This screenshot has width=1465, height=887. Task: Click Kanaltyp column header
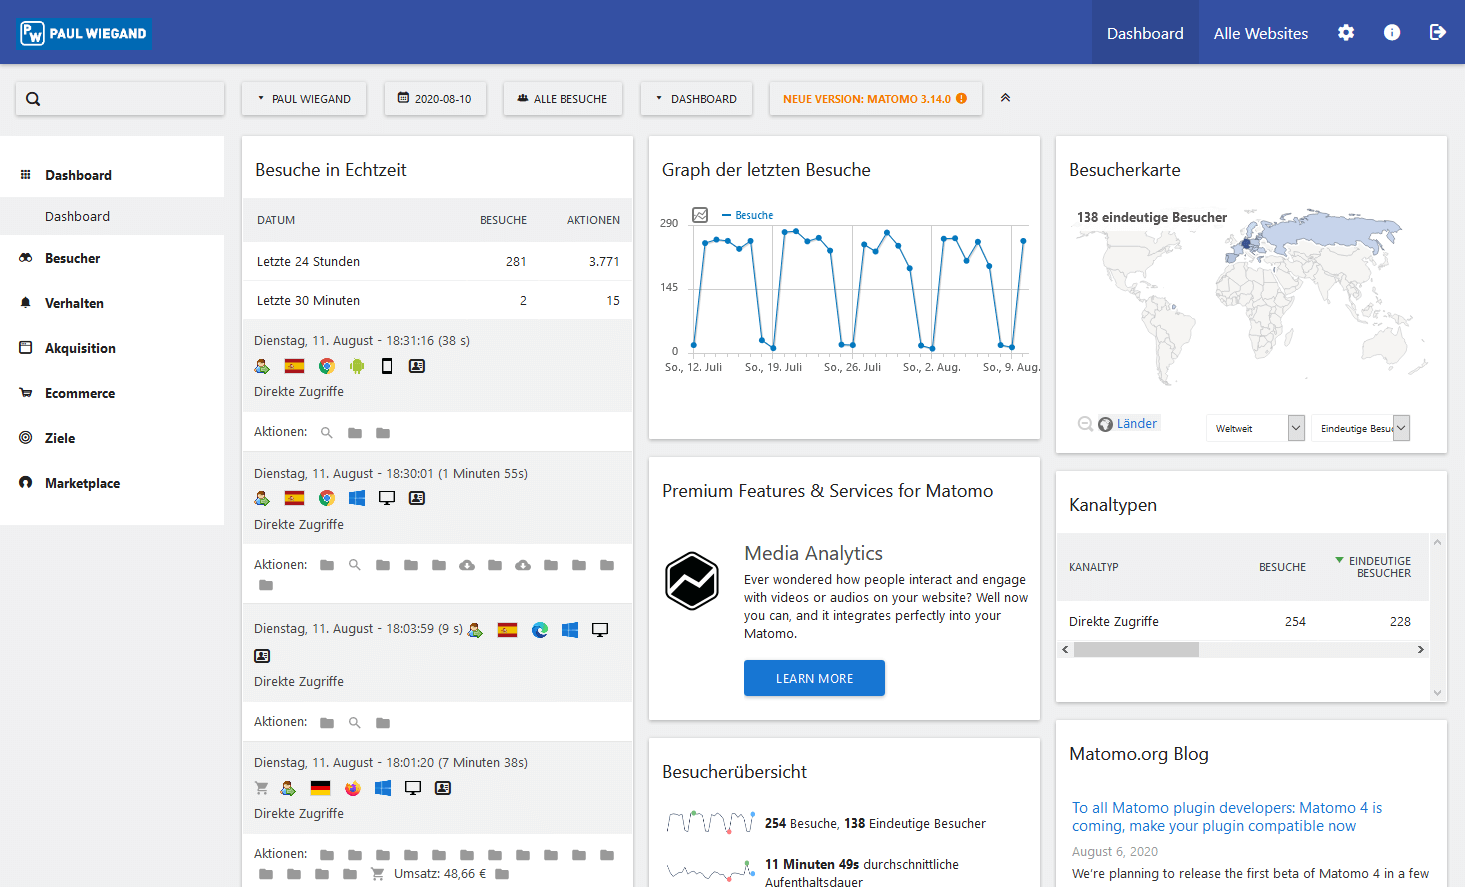(x=1094, y=567)
